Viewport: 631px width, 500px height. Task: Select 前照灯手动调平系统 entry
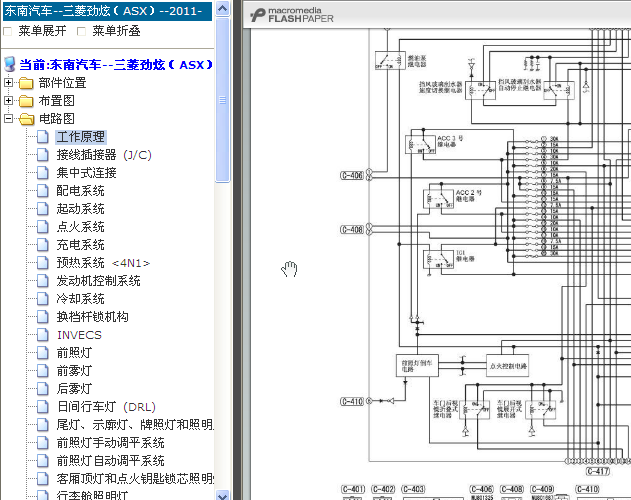[110, 443]
